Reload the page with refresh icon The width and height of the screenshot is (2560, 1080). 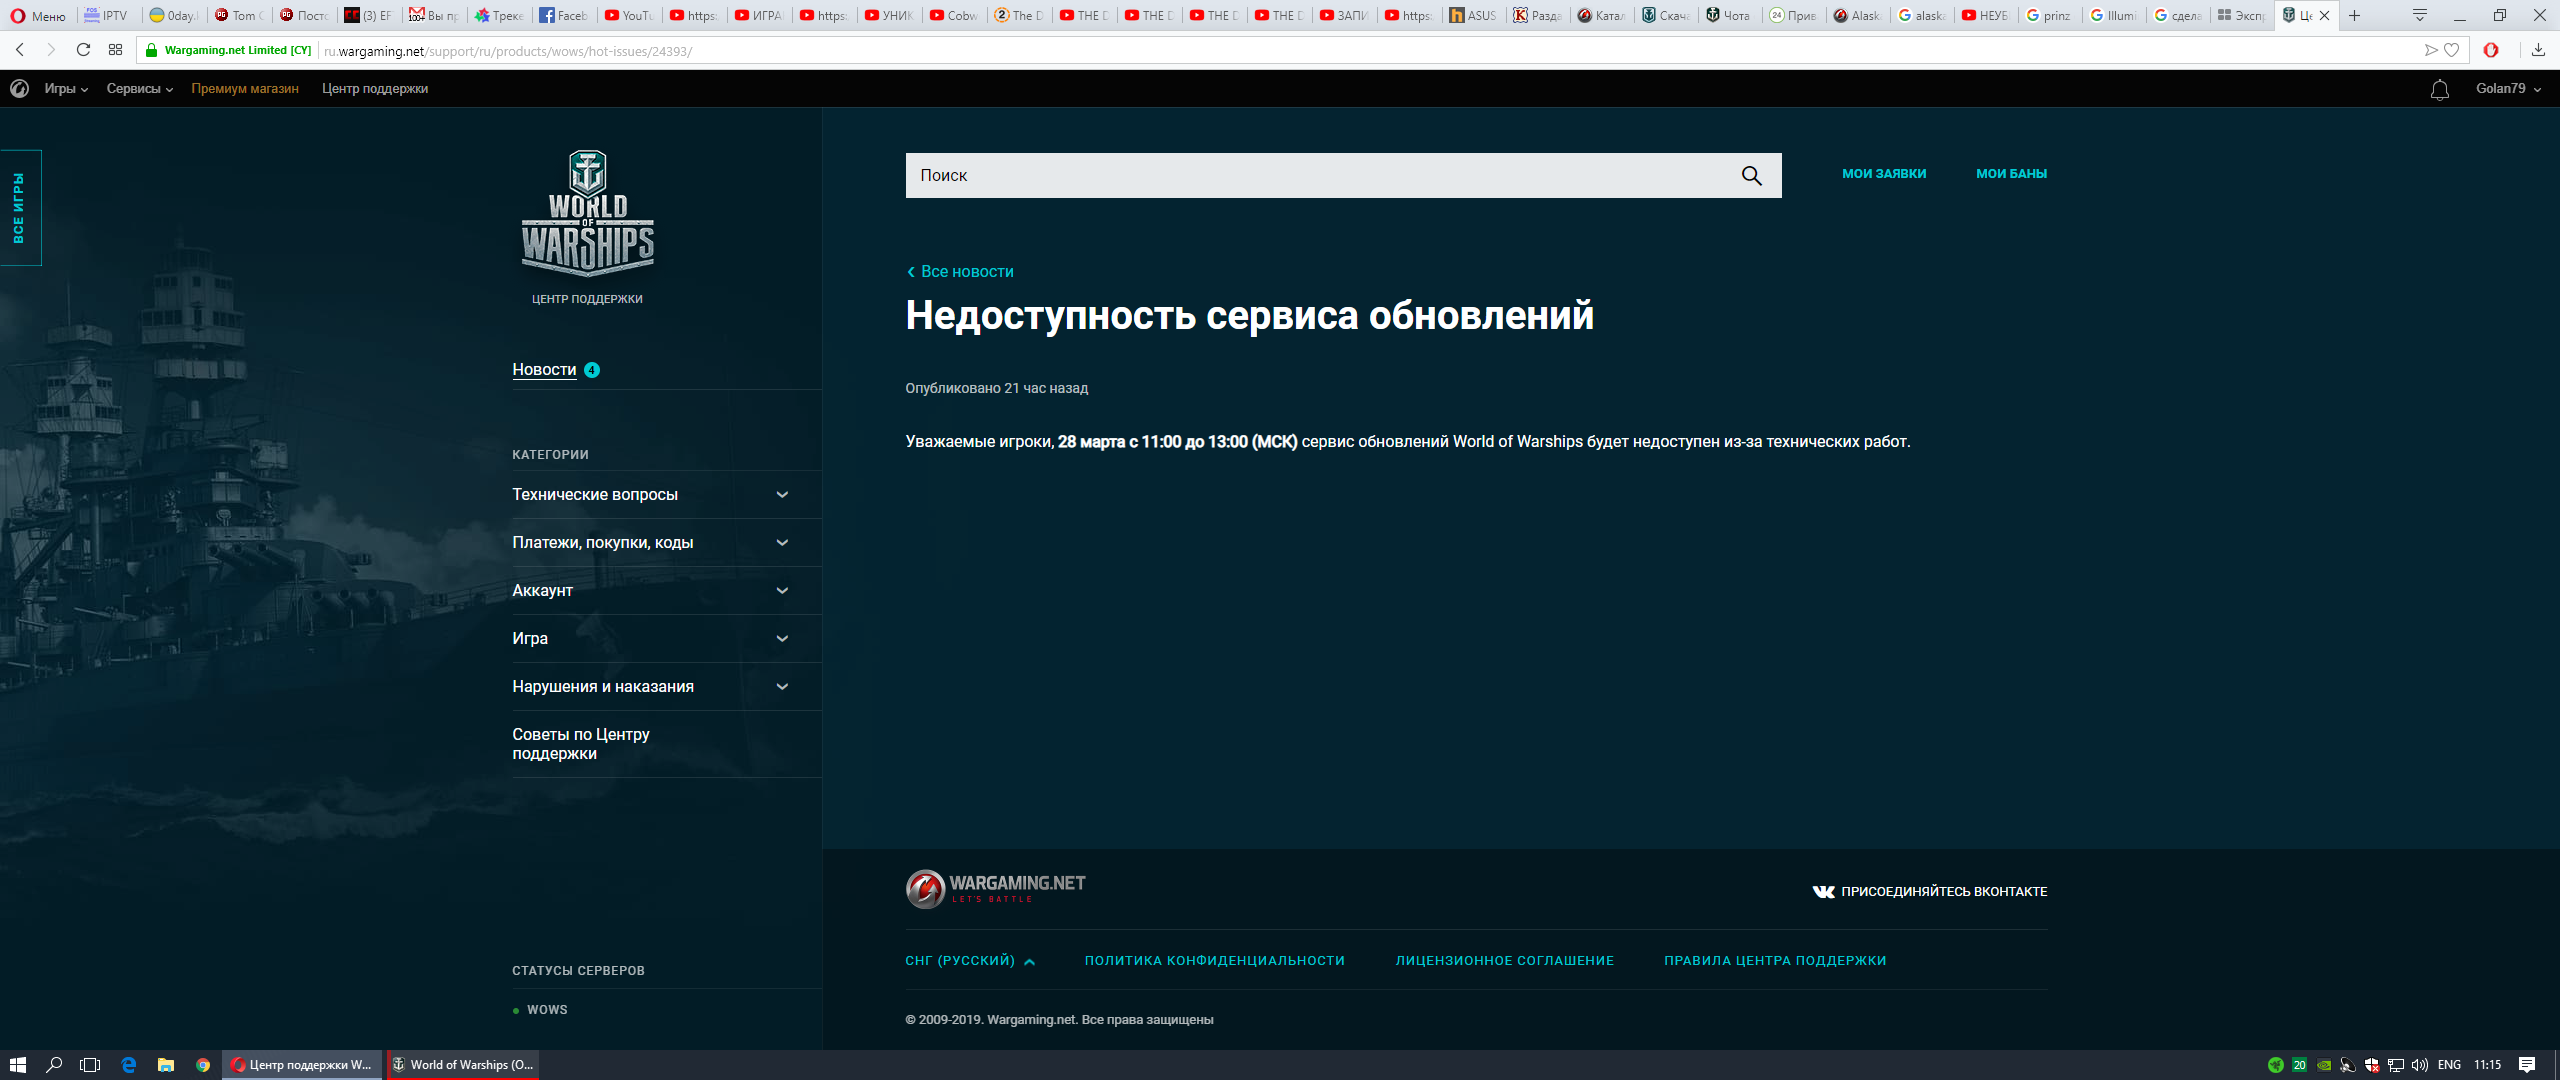tap(83, 50)
